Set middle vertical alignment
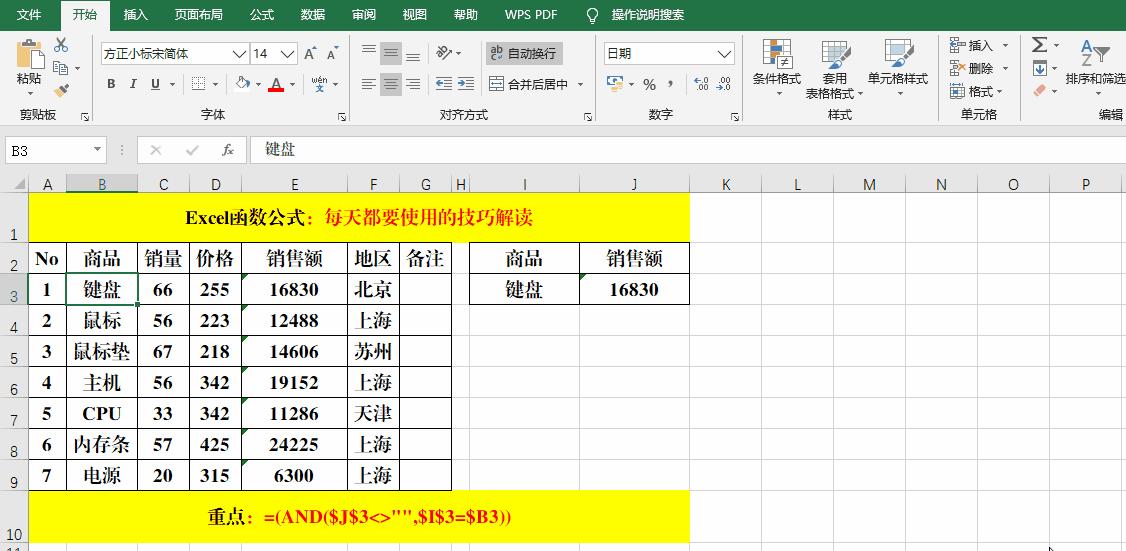This screenshot has height=551, width=1126. pos(391,52)
